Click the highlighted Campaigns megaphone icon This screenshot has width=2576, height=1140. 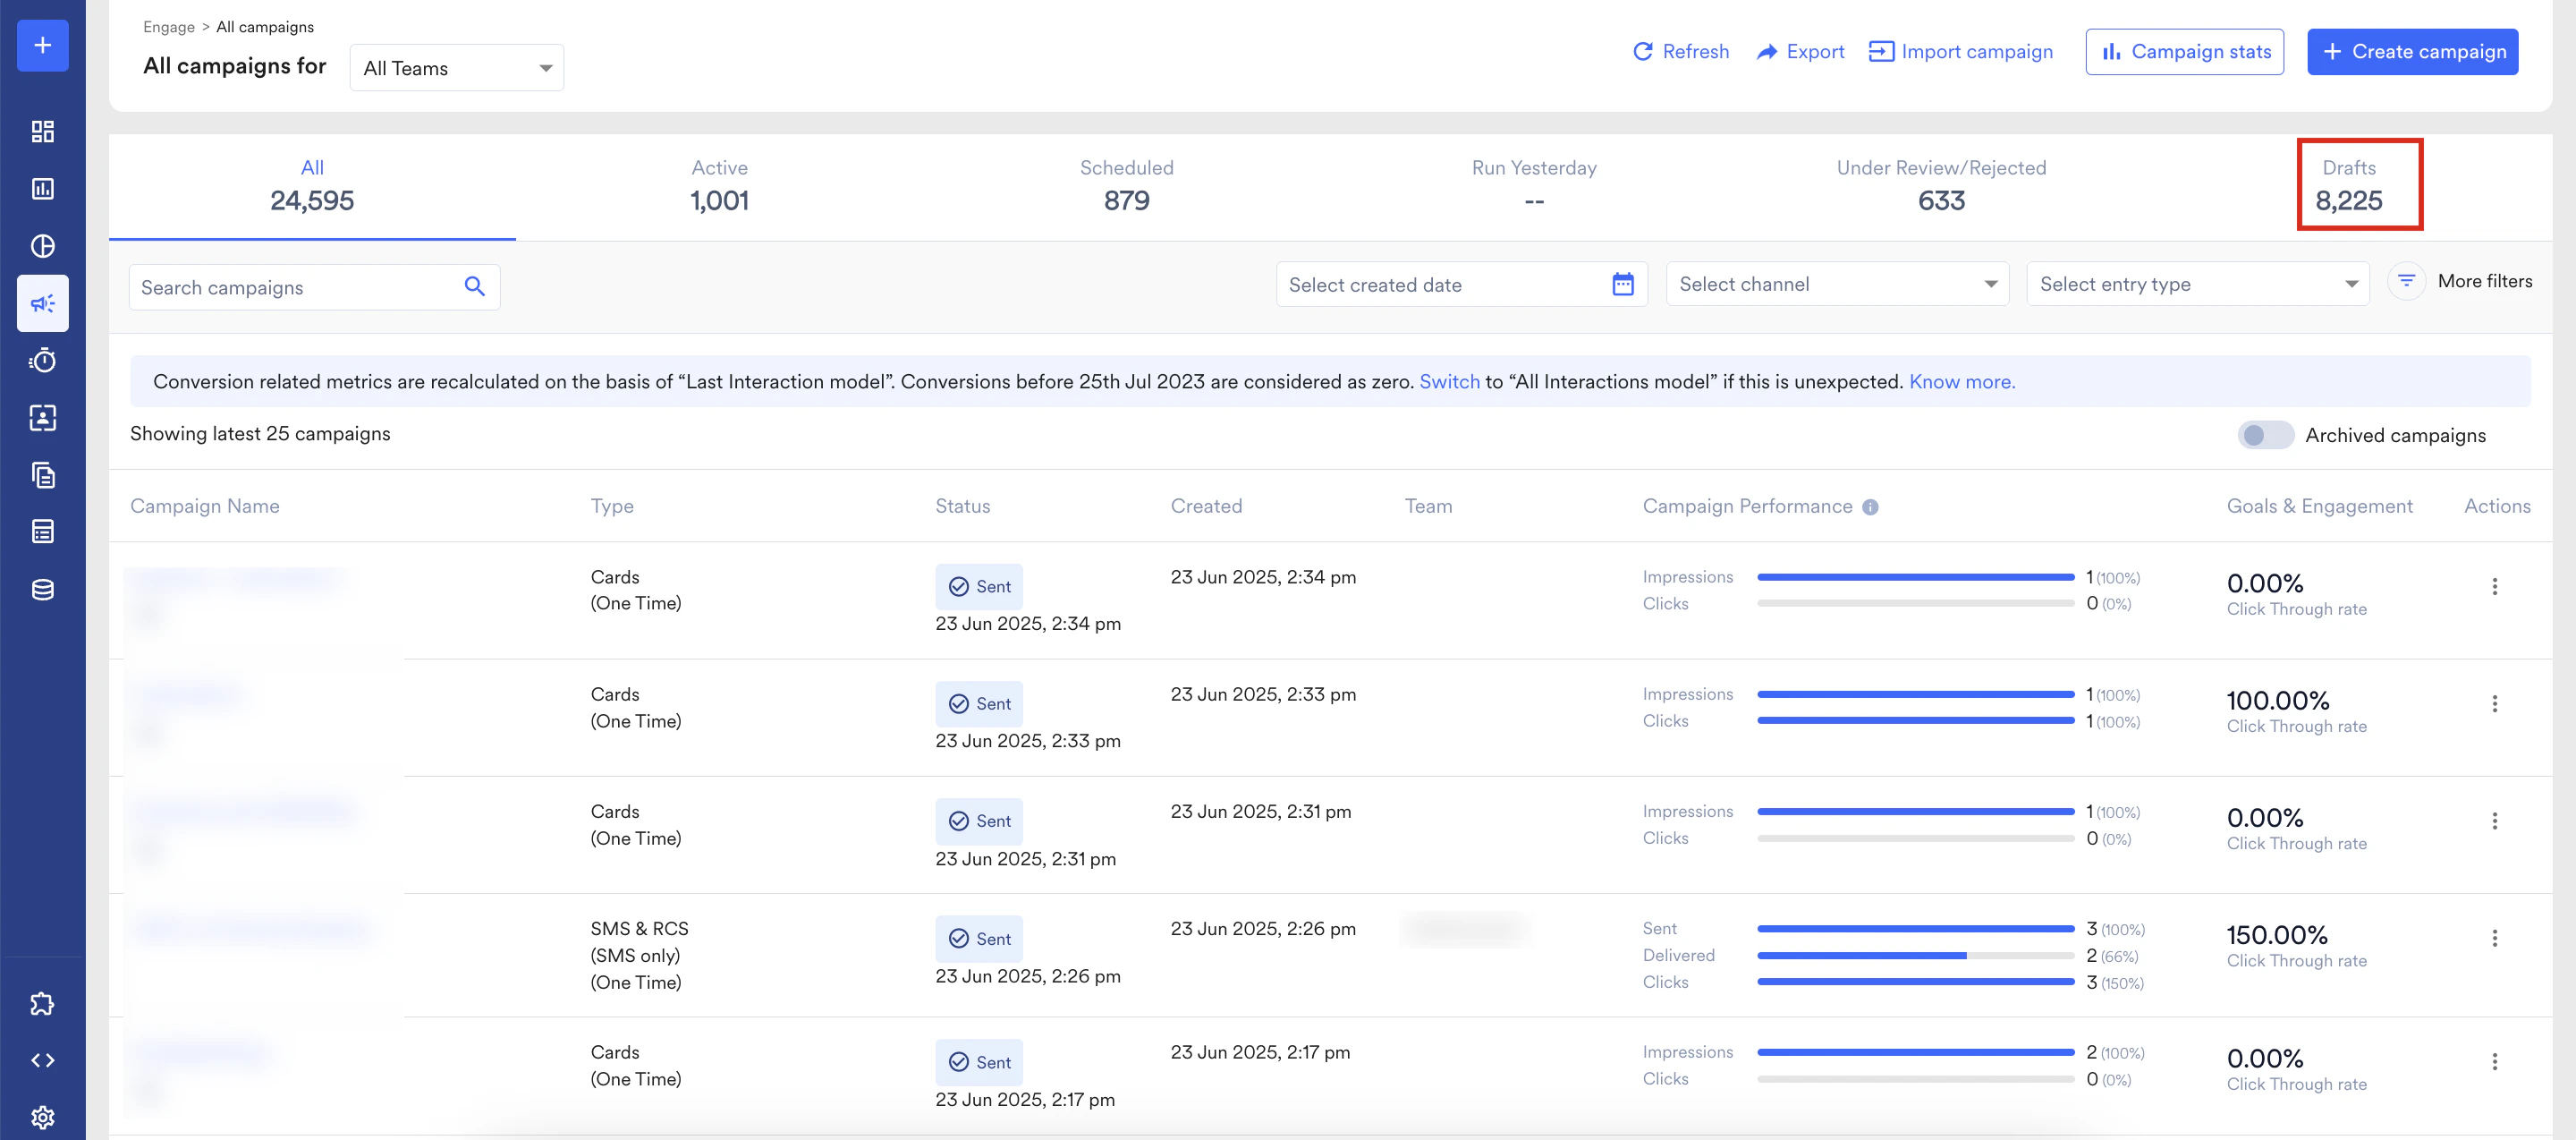click(x=42, y=303)
